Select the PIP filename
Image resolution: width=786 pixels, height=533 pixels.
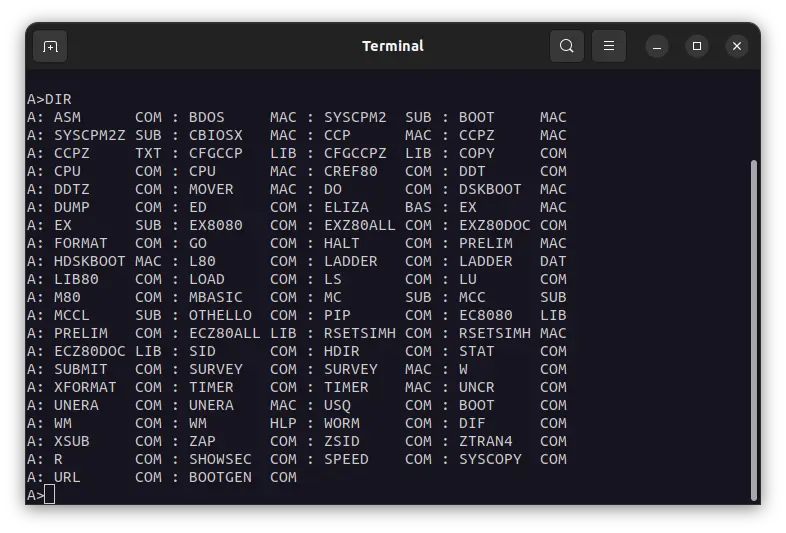[337, 315]
